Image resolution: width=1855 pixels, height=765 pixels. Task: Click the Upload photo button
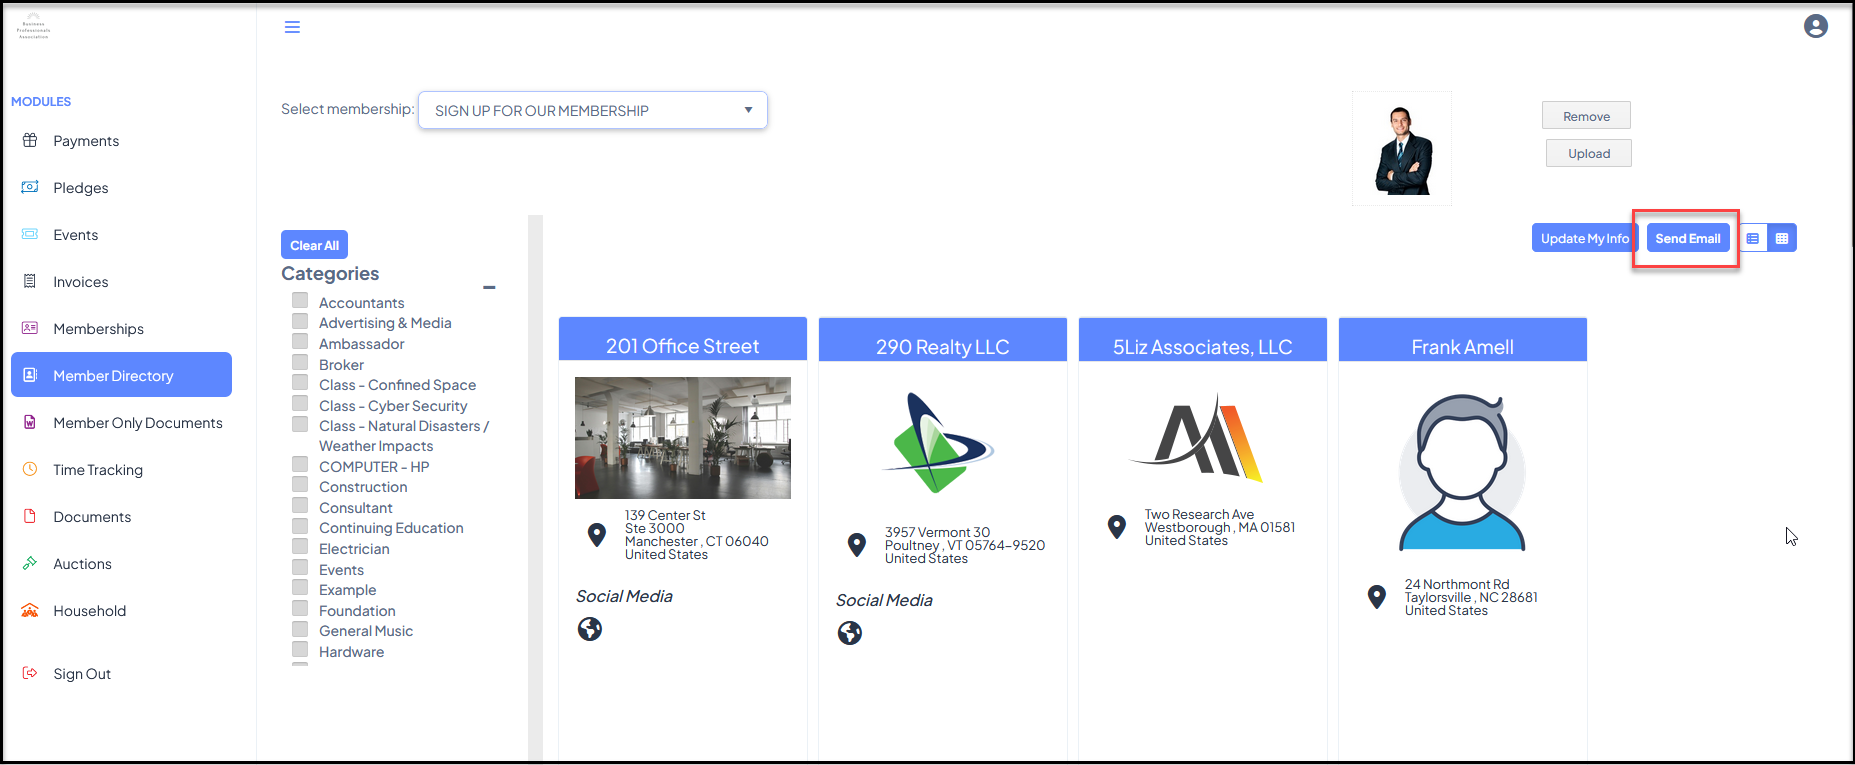click(x=1589, y=153)
